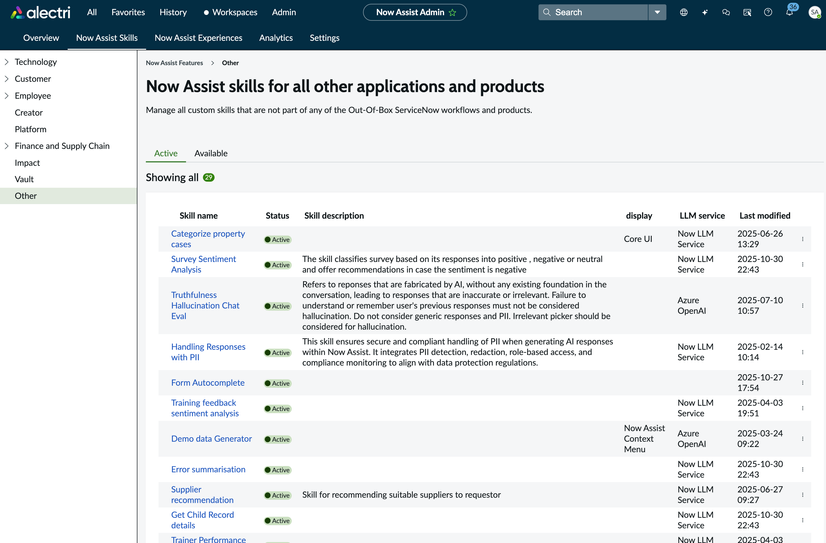The width and height of the screenshot is (826, 543).
Task: Open the search scope dropdown arrow
Action: 657,13
